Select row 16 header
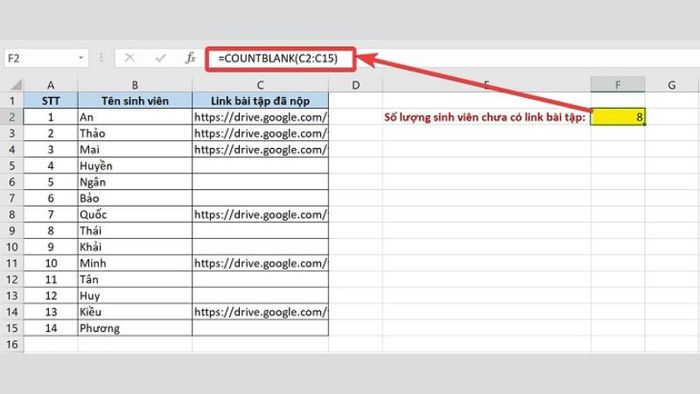700x394 pixels. 12,344
